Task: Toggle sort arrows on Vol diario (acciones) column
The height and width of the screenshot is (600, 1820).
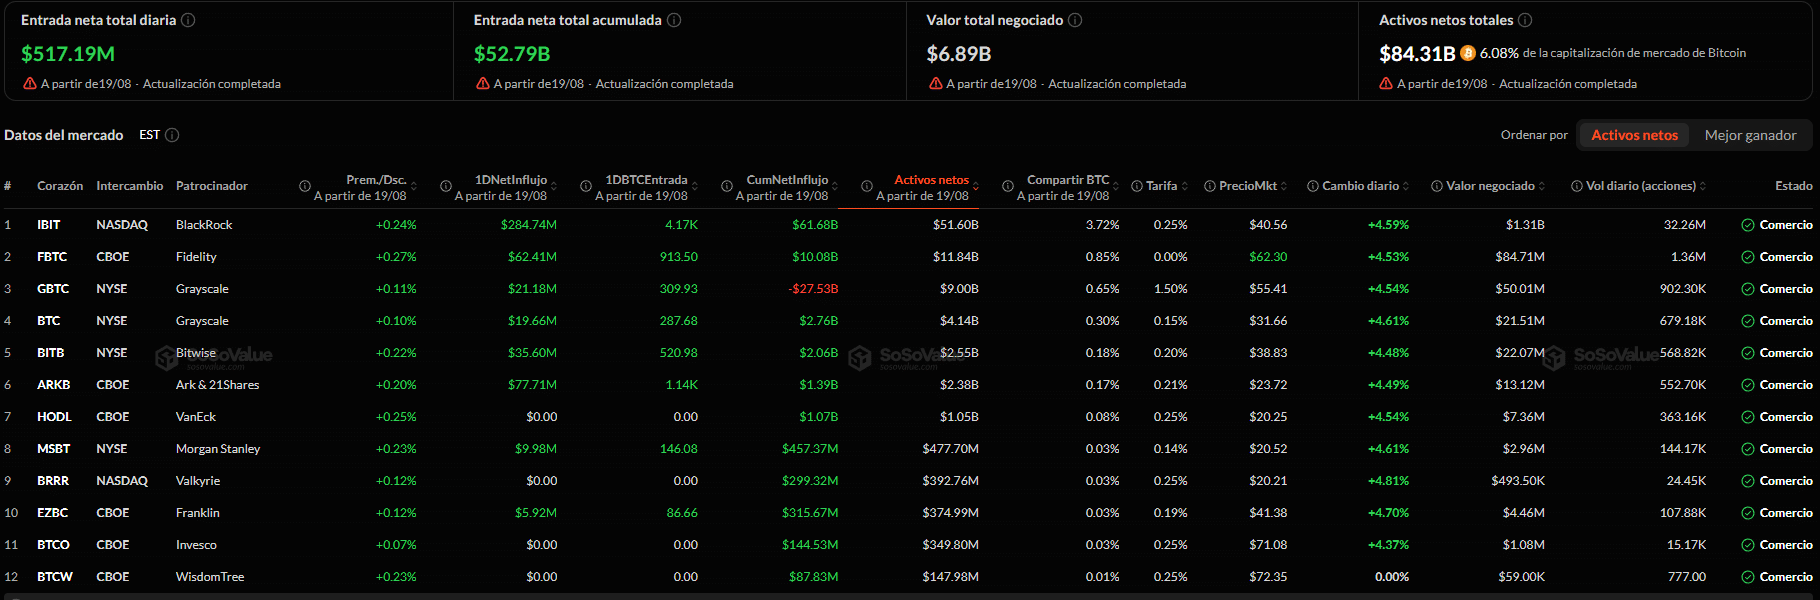Action: tap(1703, 186)
